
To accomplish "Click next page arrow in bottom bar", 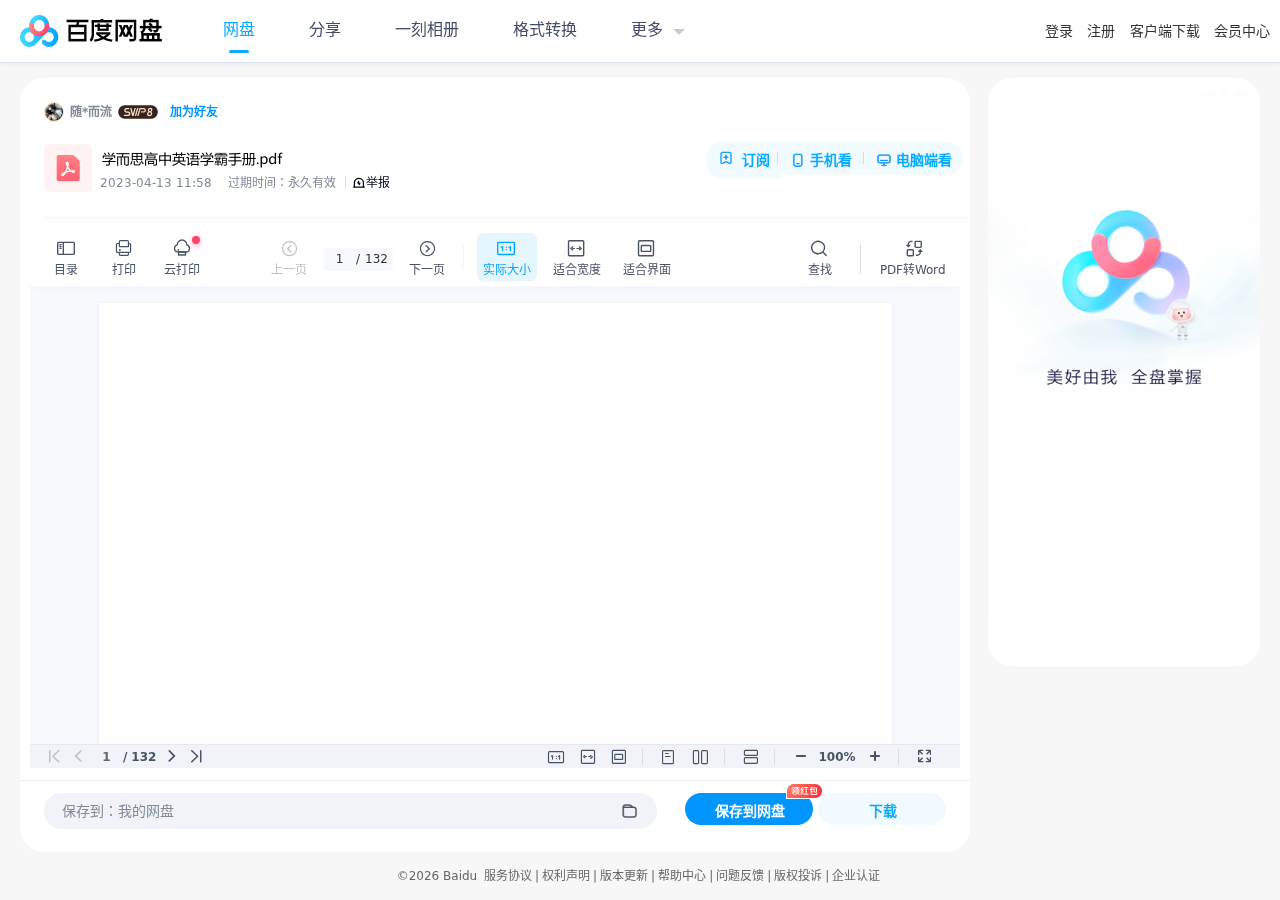I will tap(171, 757).
